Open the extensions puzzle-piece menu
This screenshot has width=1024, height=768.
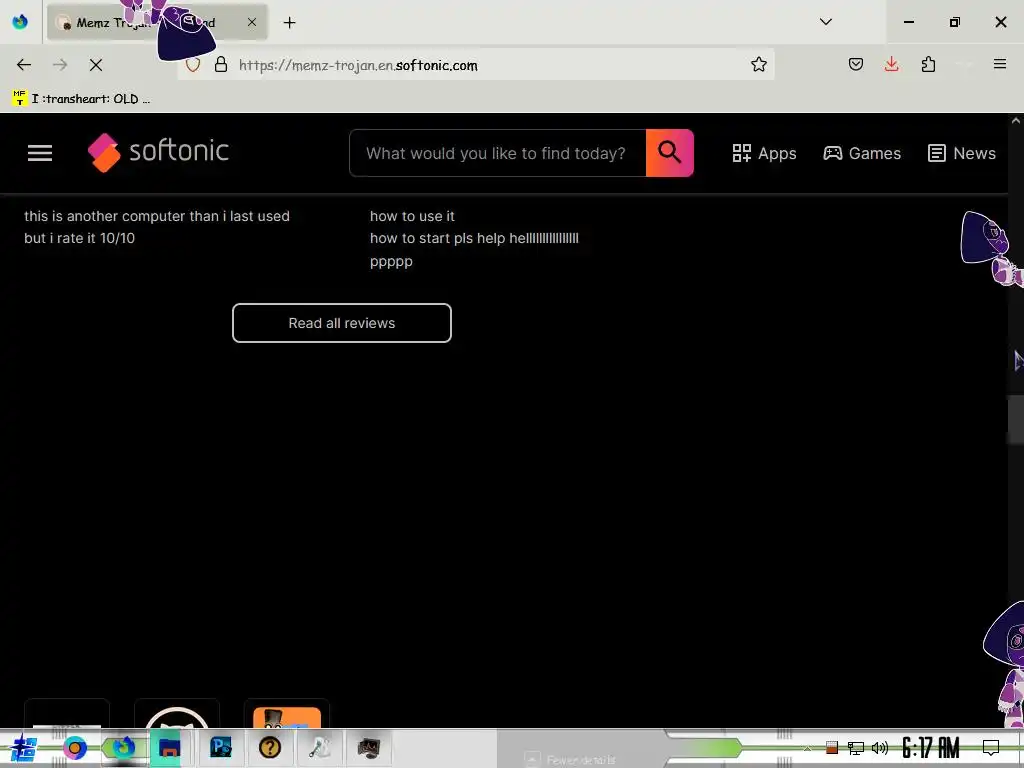(x=928, y=64)
